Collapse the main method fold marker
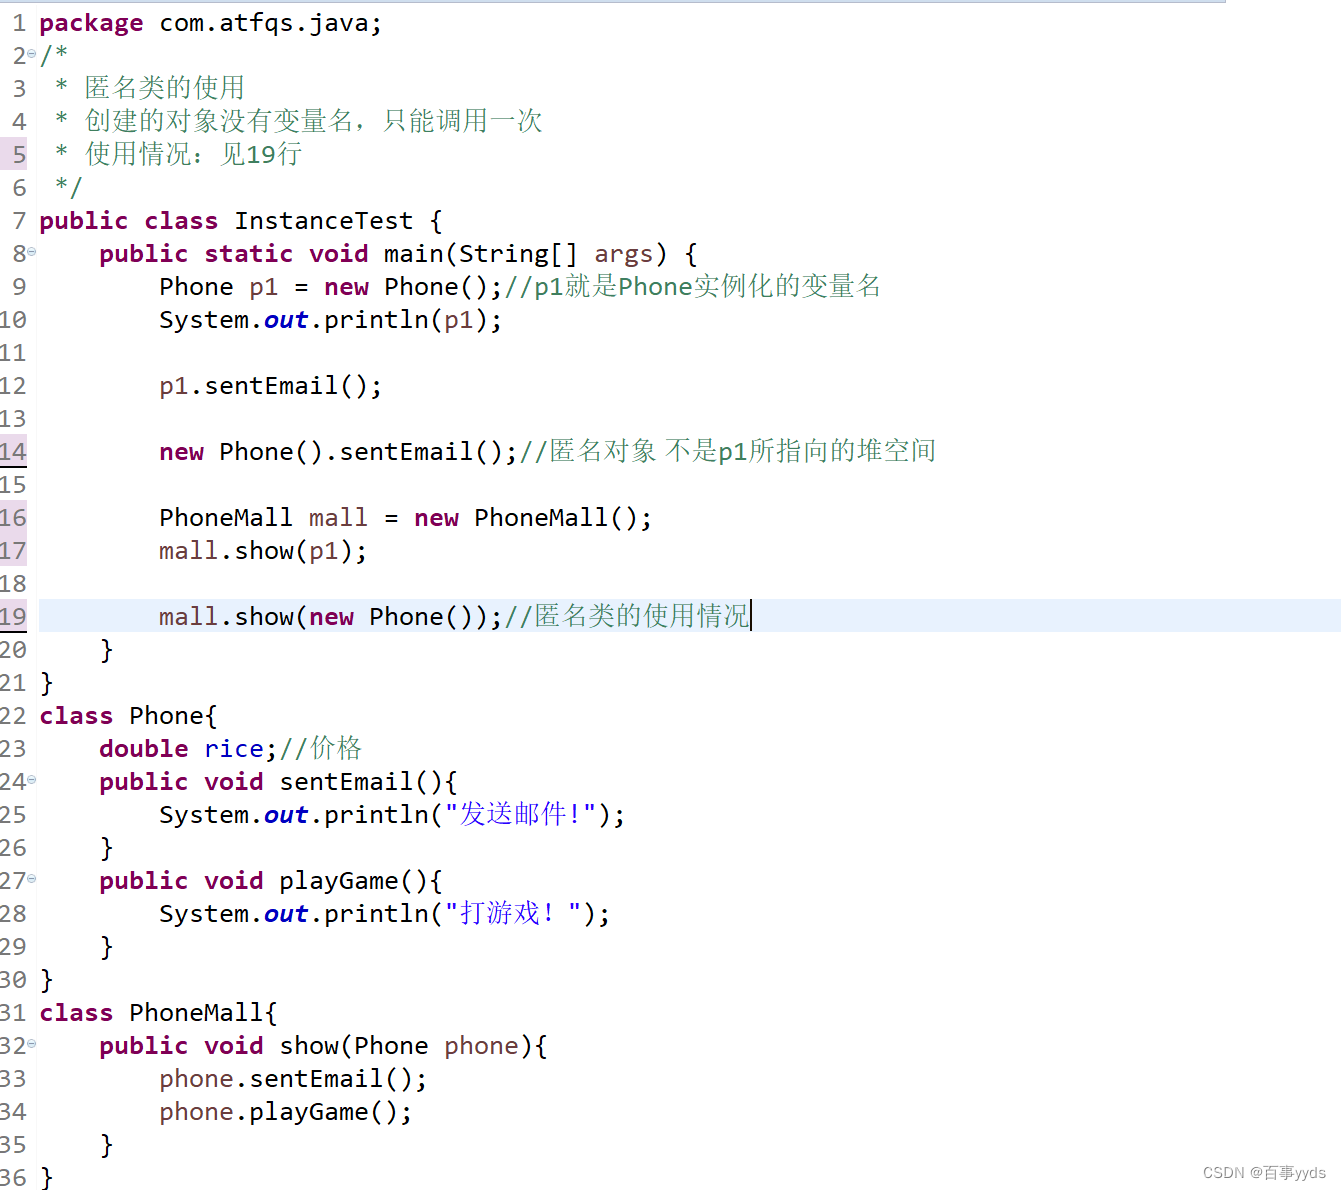The height and width of the screenshot is (1190, 1341). pyautogui.click(x=31, y=253)
